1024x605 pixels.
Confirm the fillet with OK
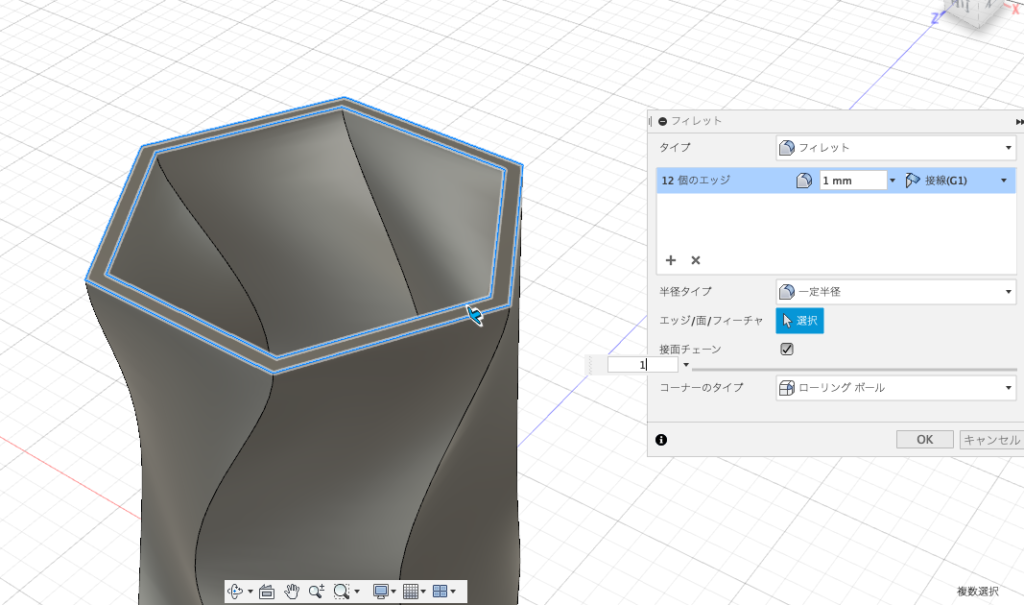tap(925, 440)
